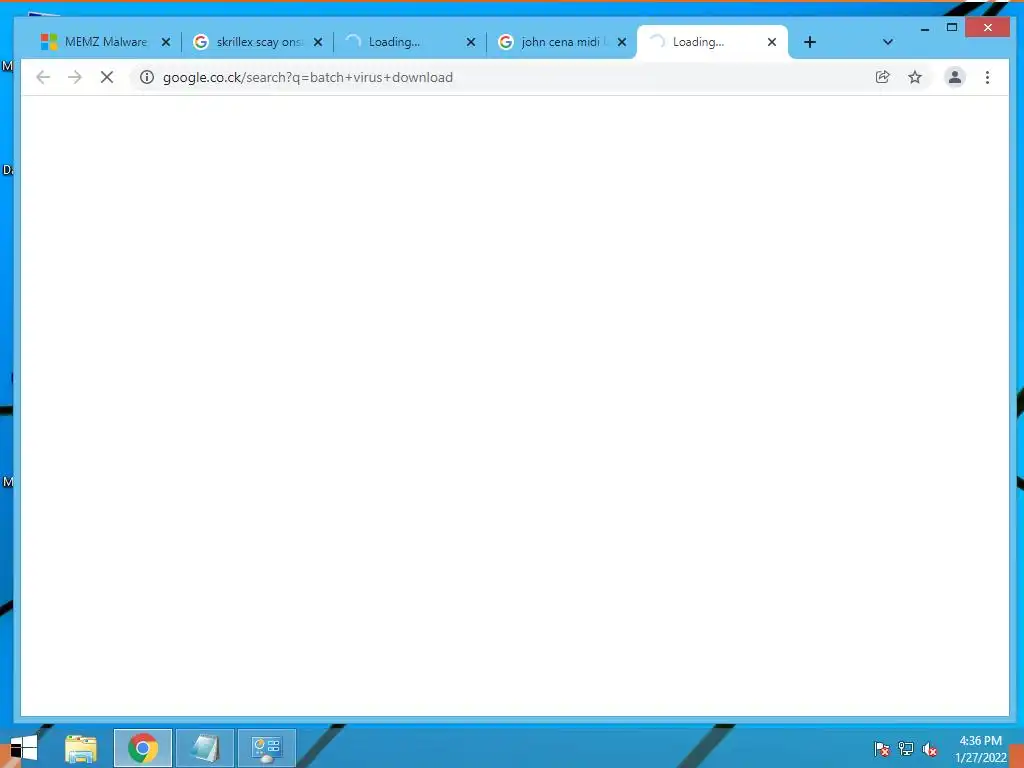
Task: Close the active Loading tab
Action: coord(772,42)
